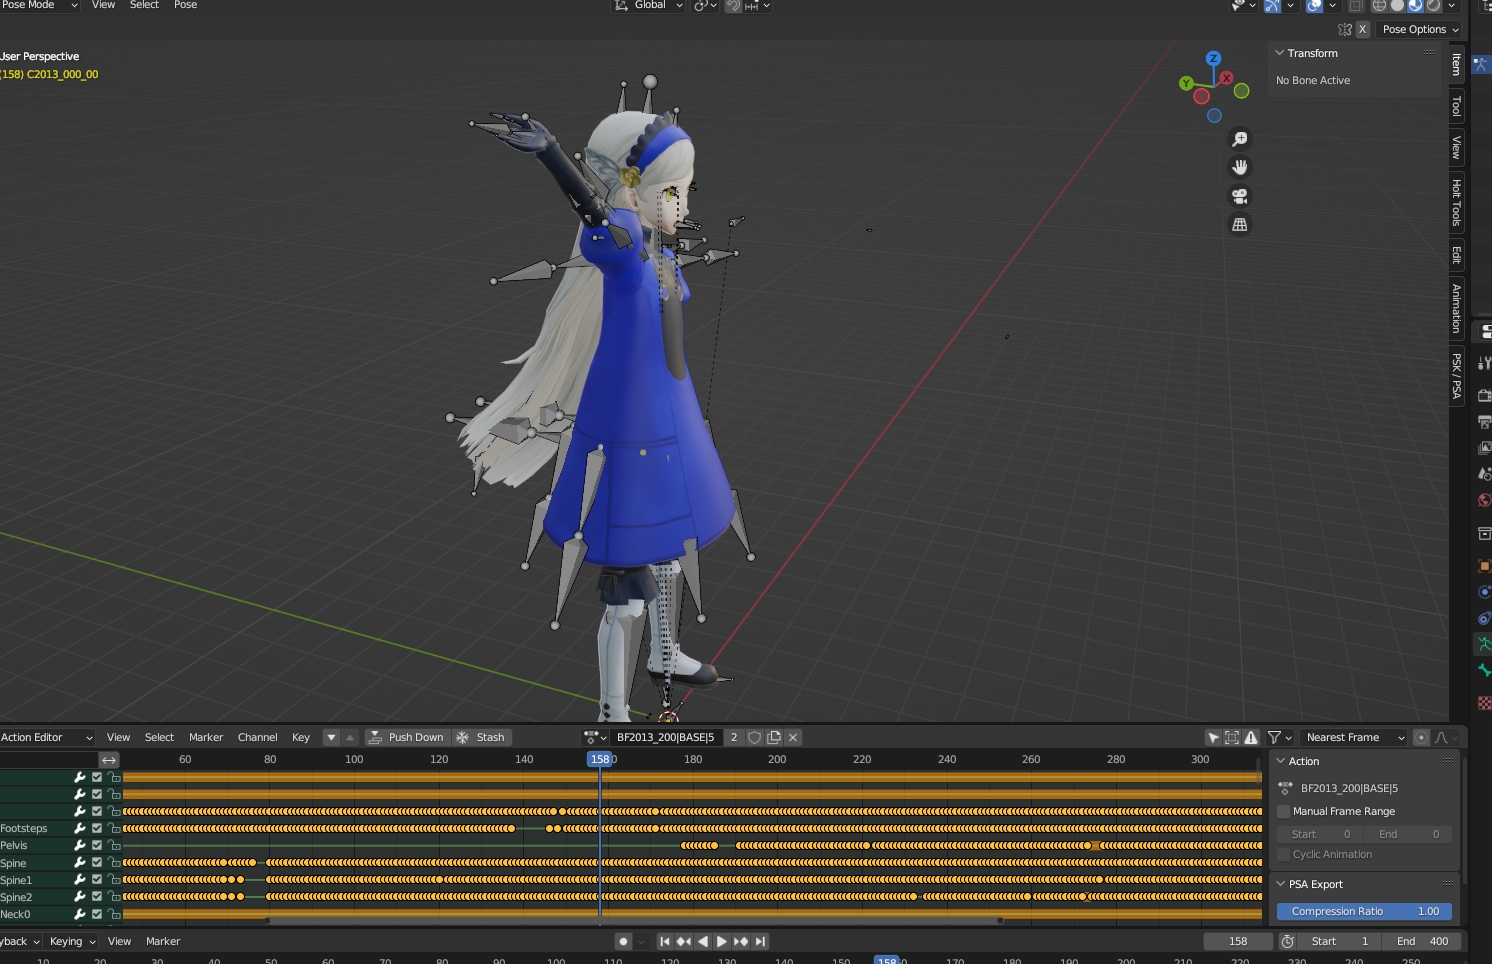Collapse the Action panel
This screenshot has height=964, width=1492.
tap(1281, 761)
